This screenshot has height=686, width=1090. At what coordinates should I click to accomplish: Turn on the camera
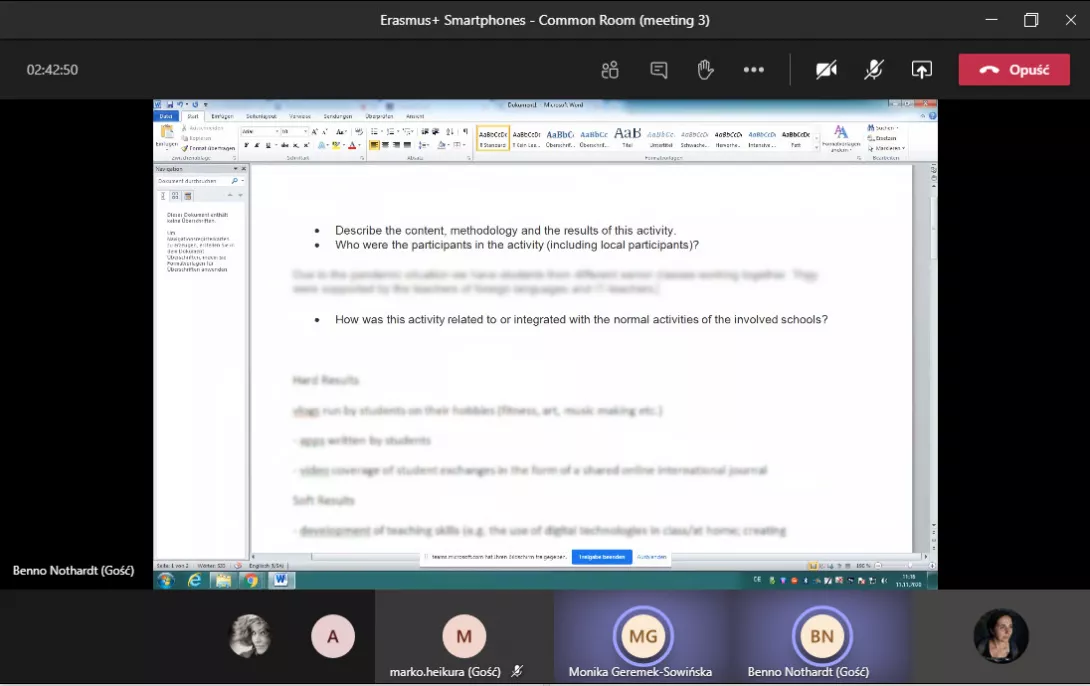point(826,70)
